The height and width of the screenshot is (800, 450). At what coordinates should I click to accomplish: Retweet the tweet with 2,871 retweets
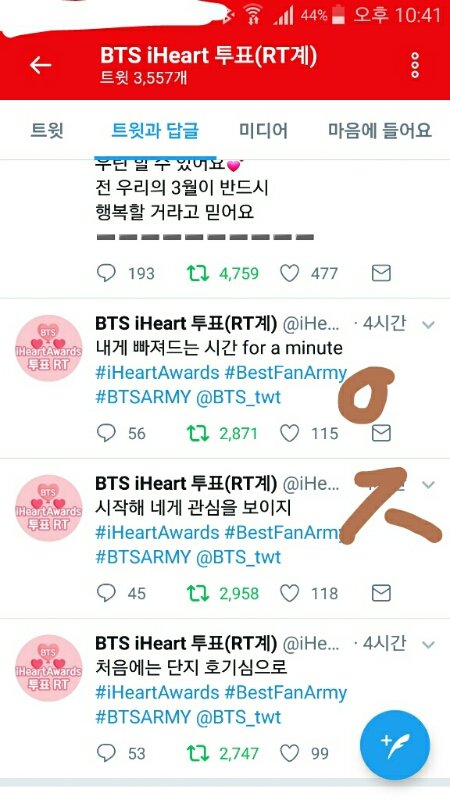tap(197, 433)
